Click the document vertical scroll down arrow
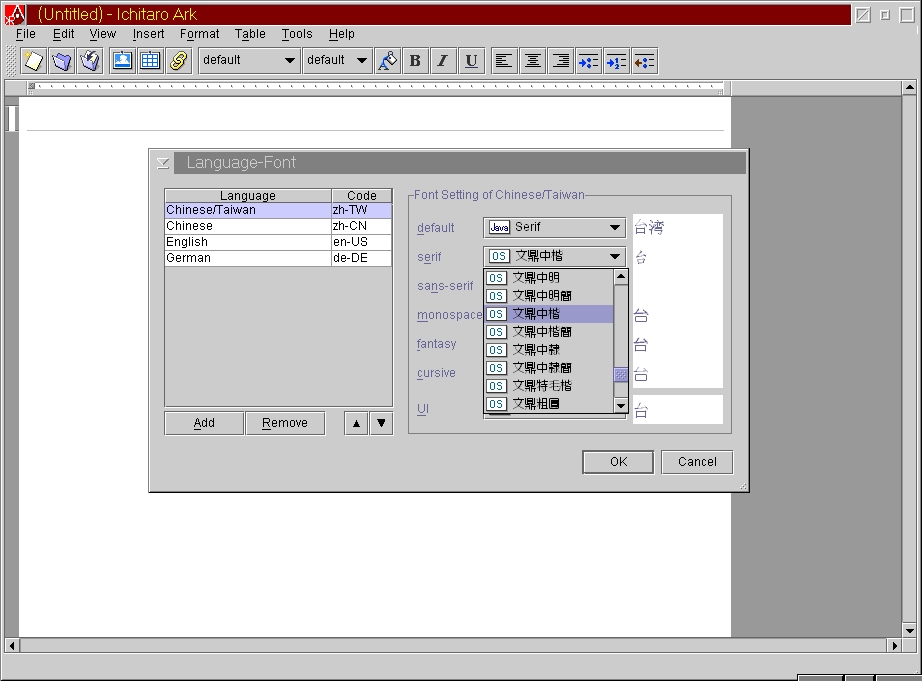The width and height of the screenshot is (922, 681). (910, 630)
